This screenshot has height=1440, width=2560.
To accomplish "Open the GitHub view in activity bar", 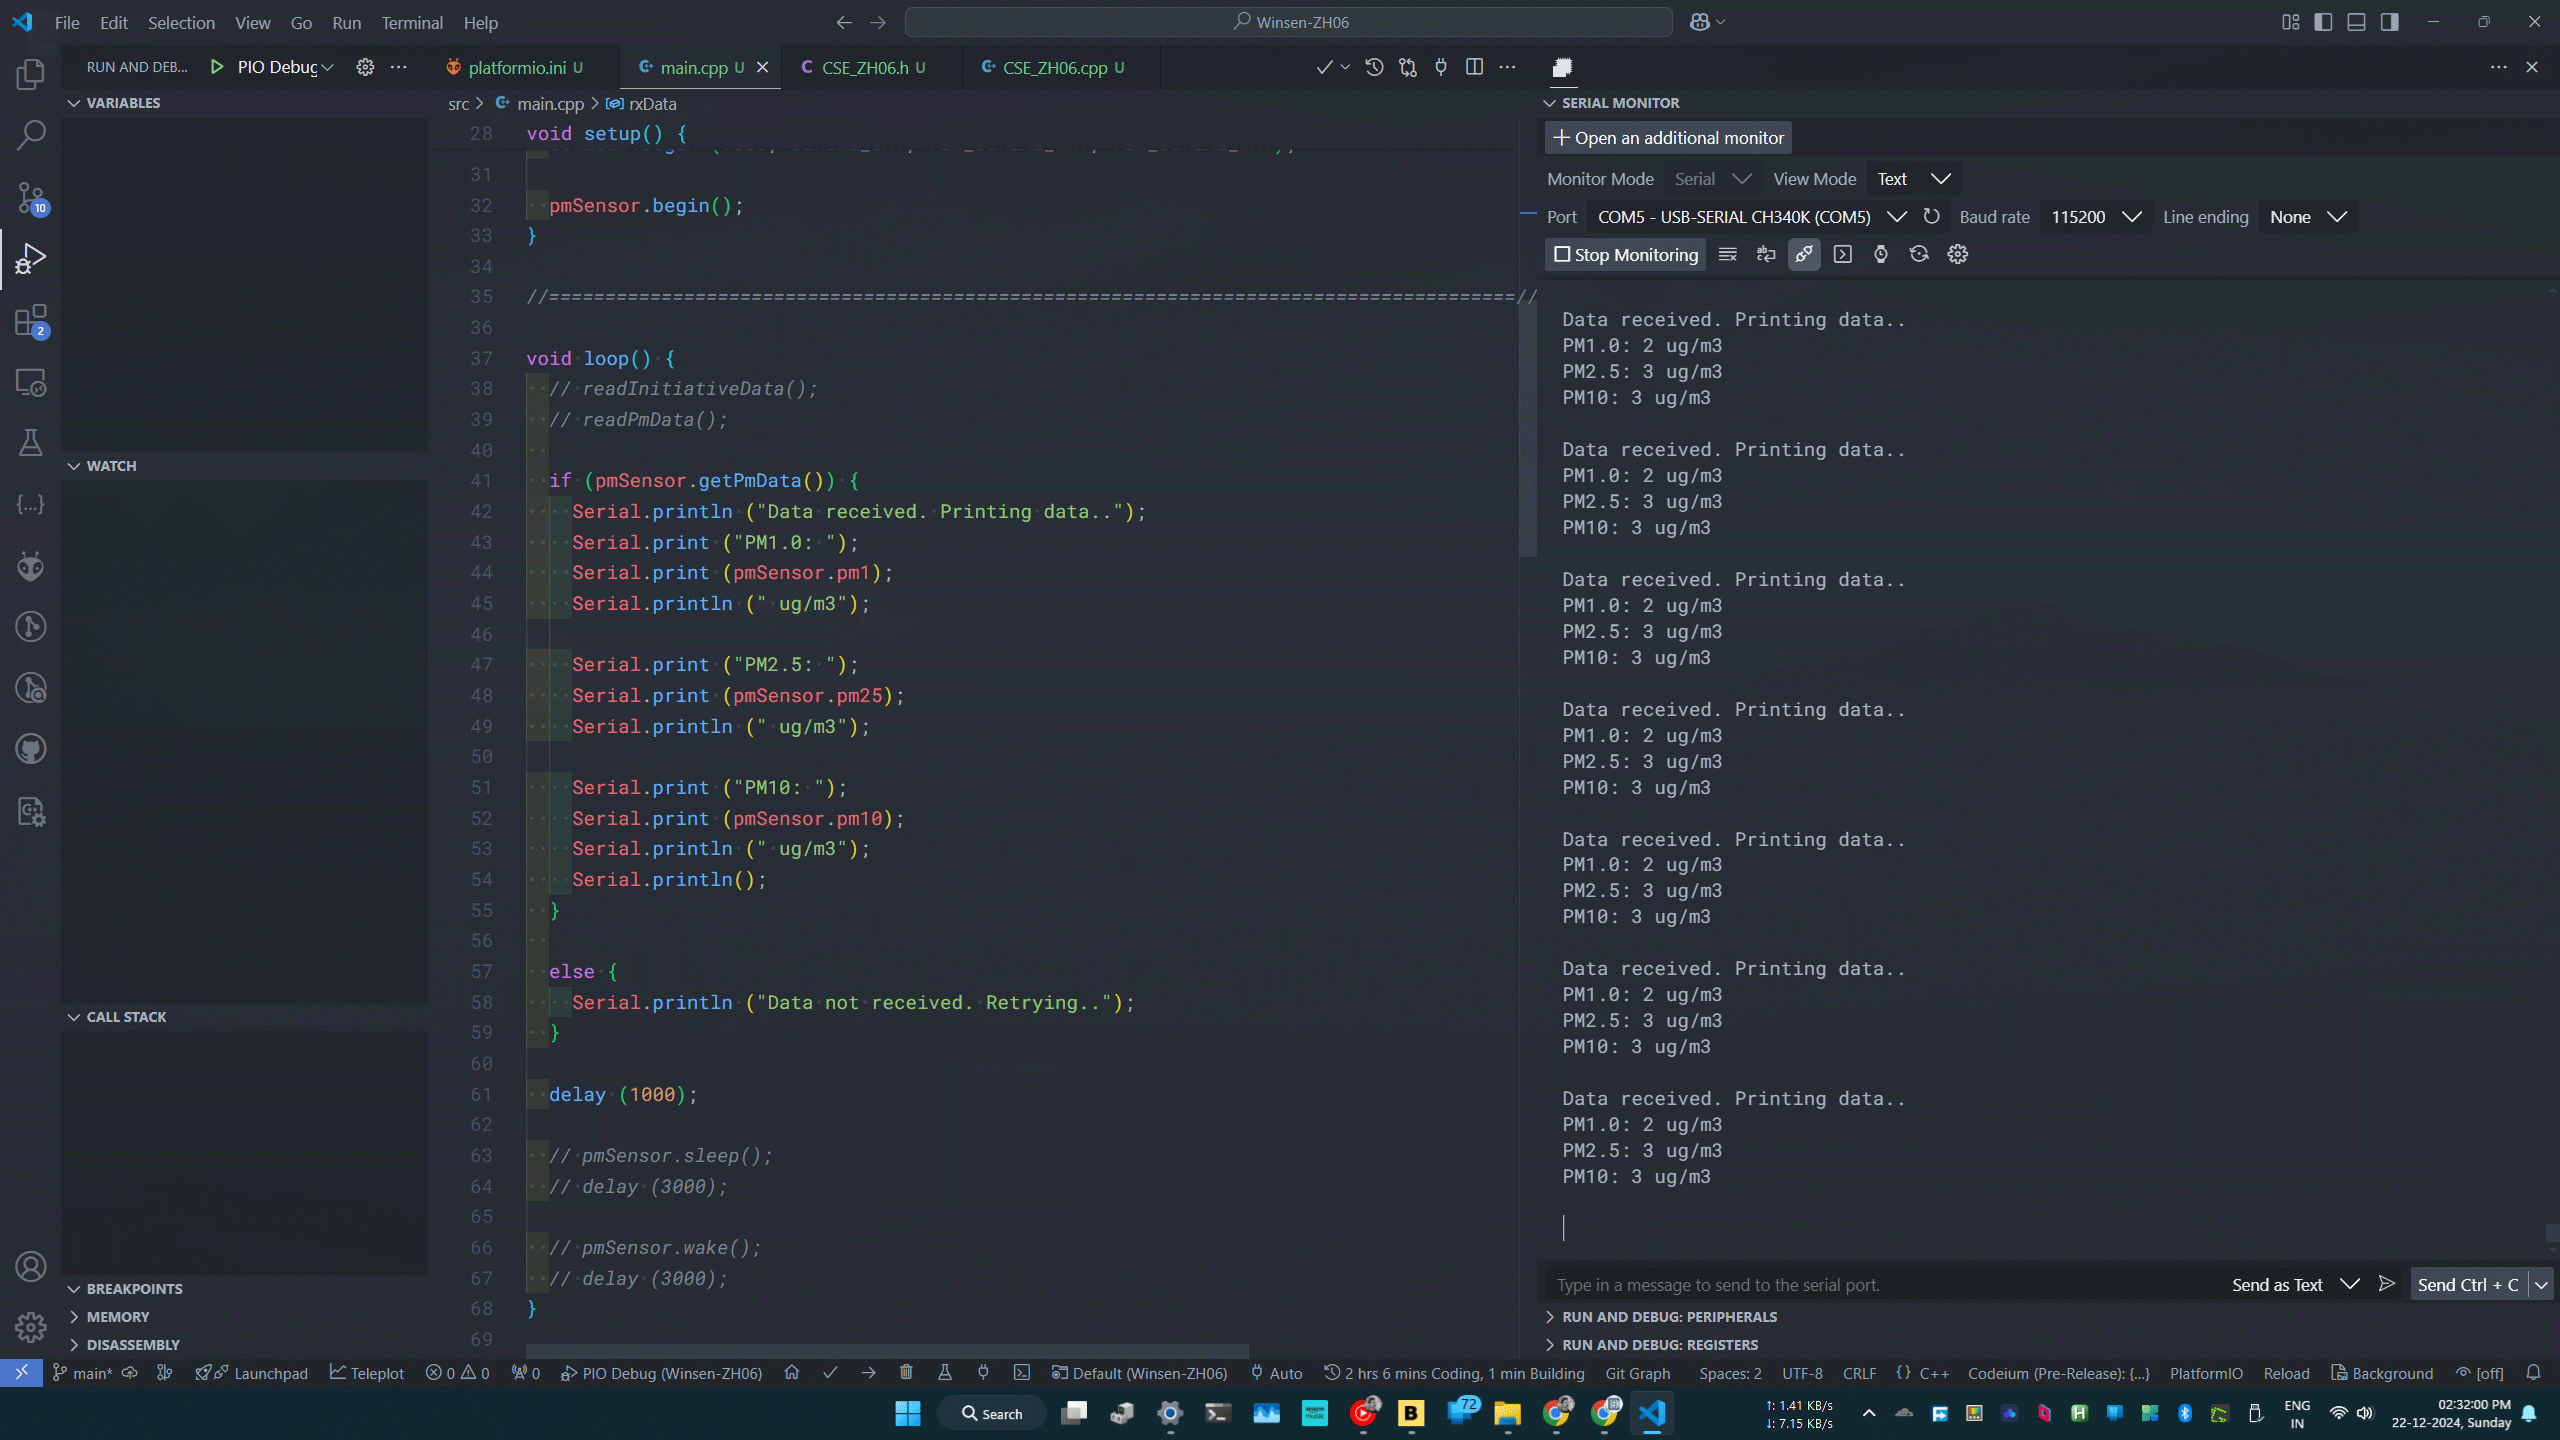I will point(31,749).
